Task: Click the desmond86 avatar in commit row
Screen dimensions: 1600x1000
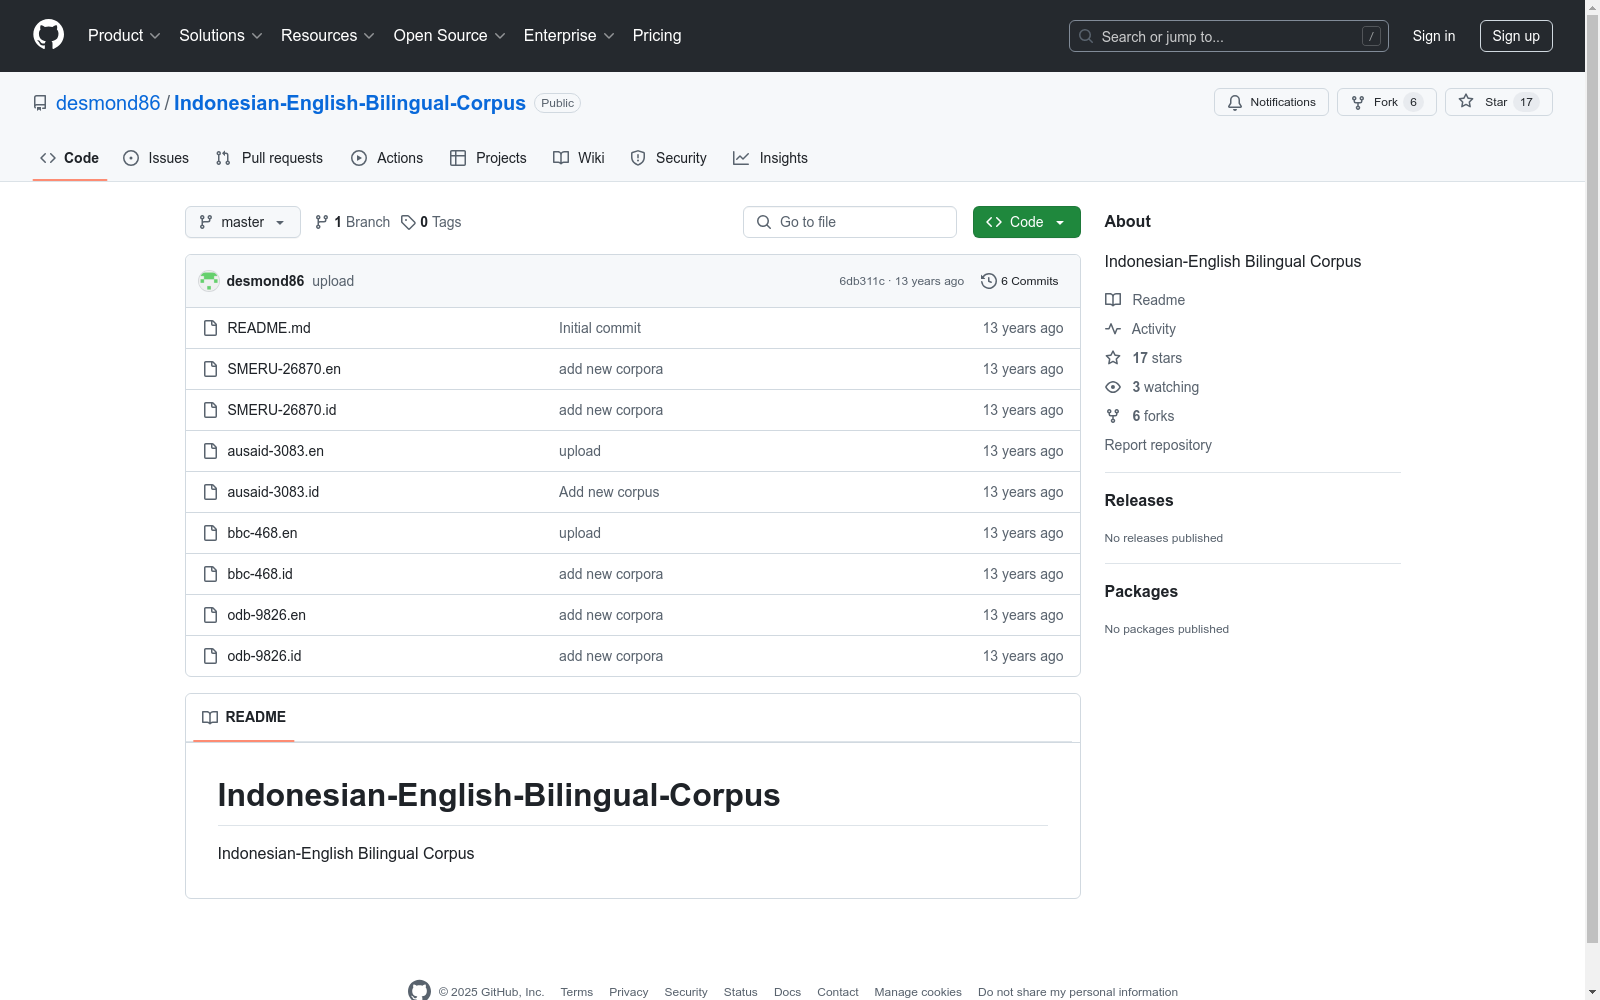Action: (x=209, y=281)
